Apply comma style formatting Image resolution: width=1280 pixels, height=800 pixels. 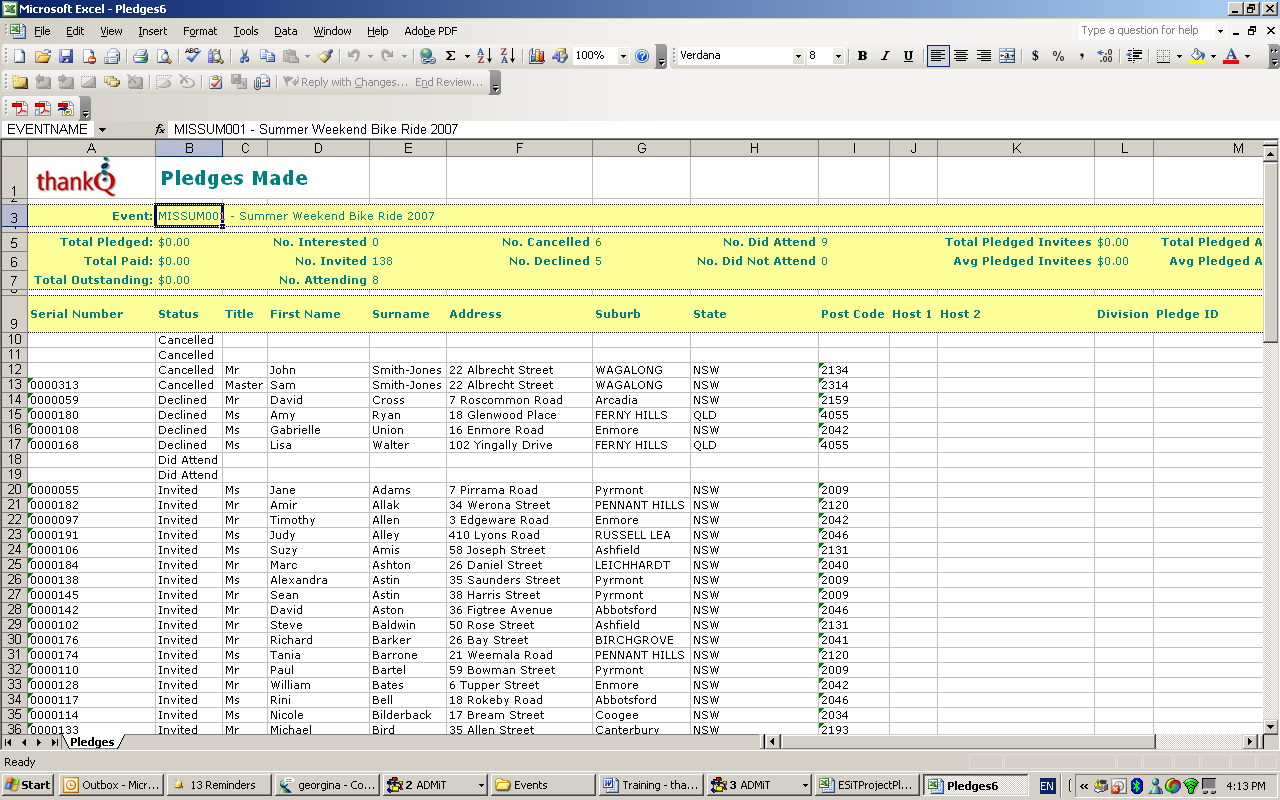pyautogui.click(x=1081, y=56)
